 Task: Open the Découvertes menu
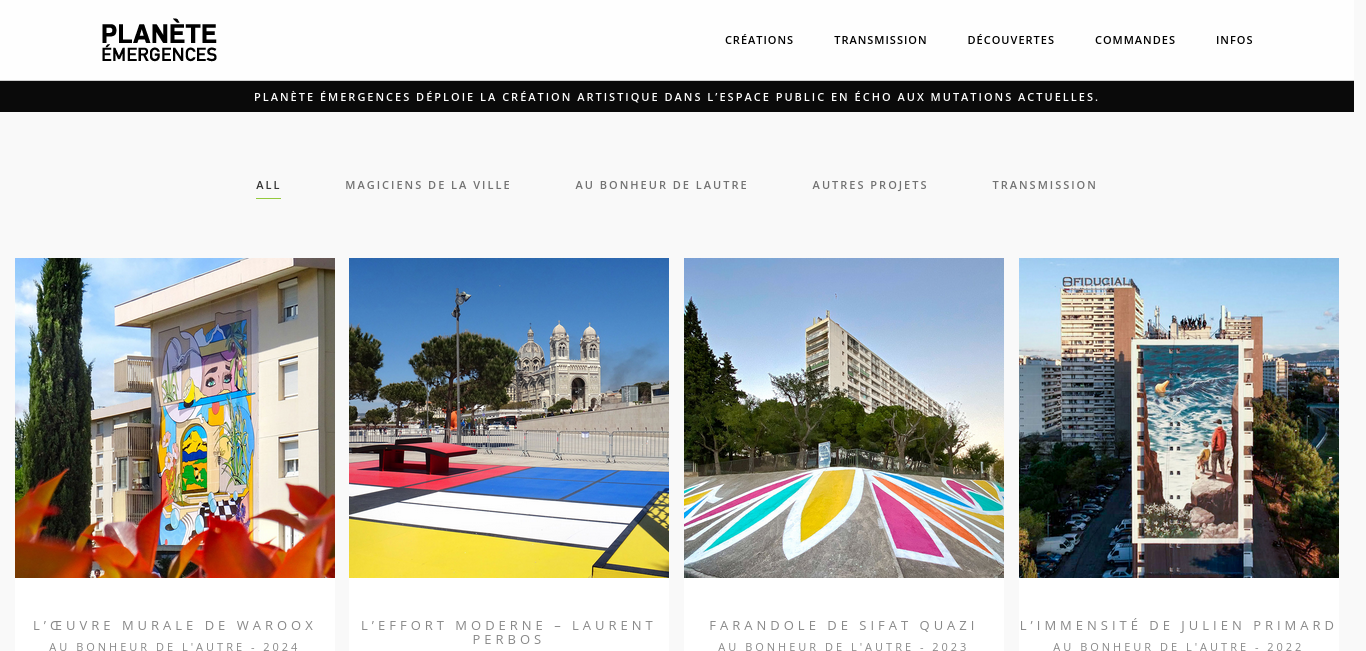(x=1011, y=40)
